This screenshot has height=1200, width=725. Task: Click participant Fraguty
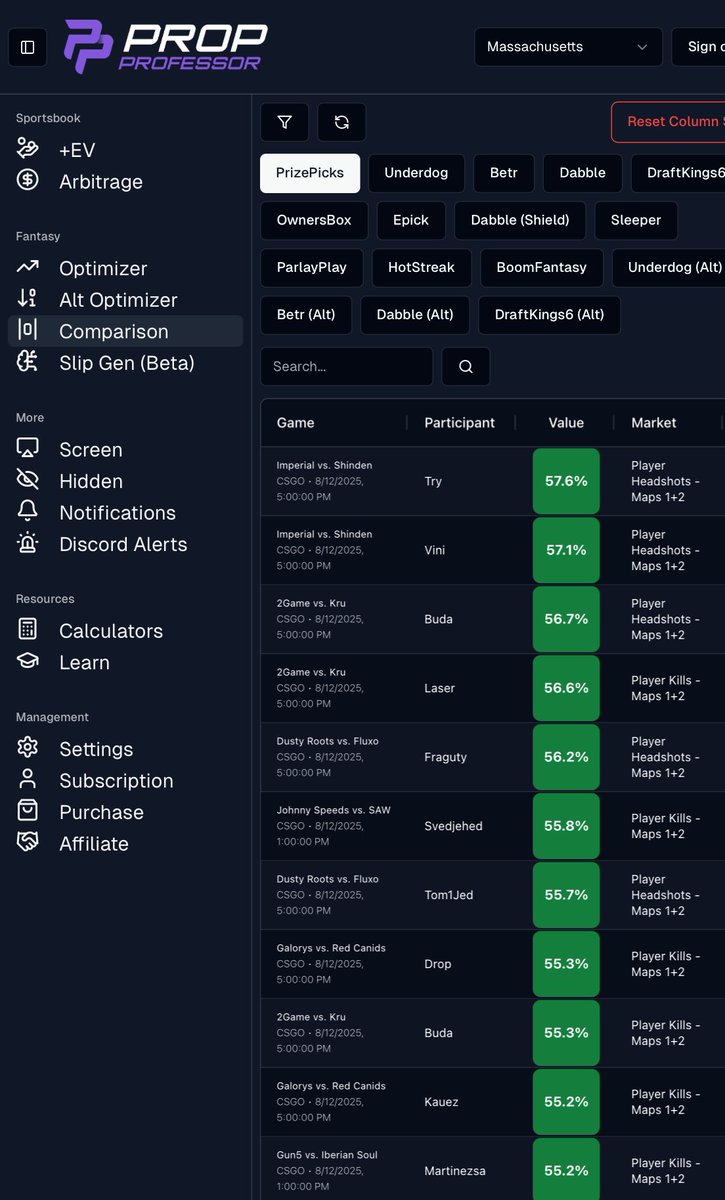point(446,757)
